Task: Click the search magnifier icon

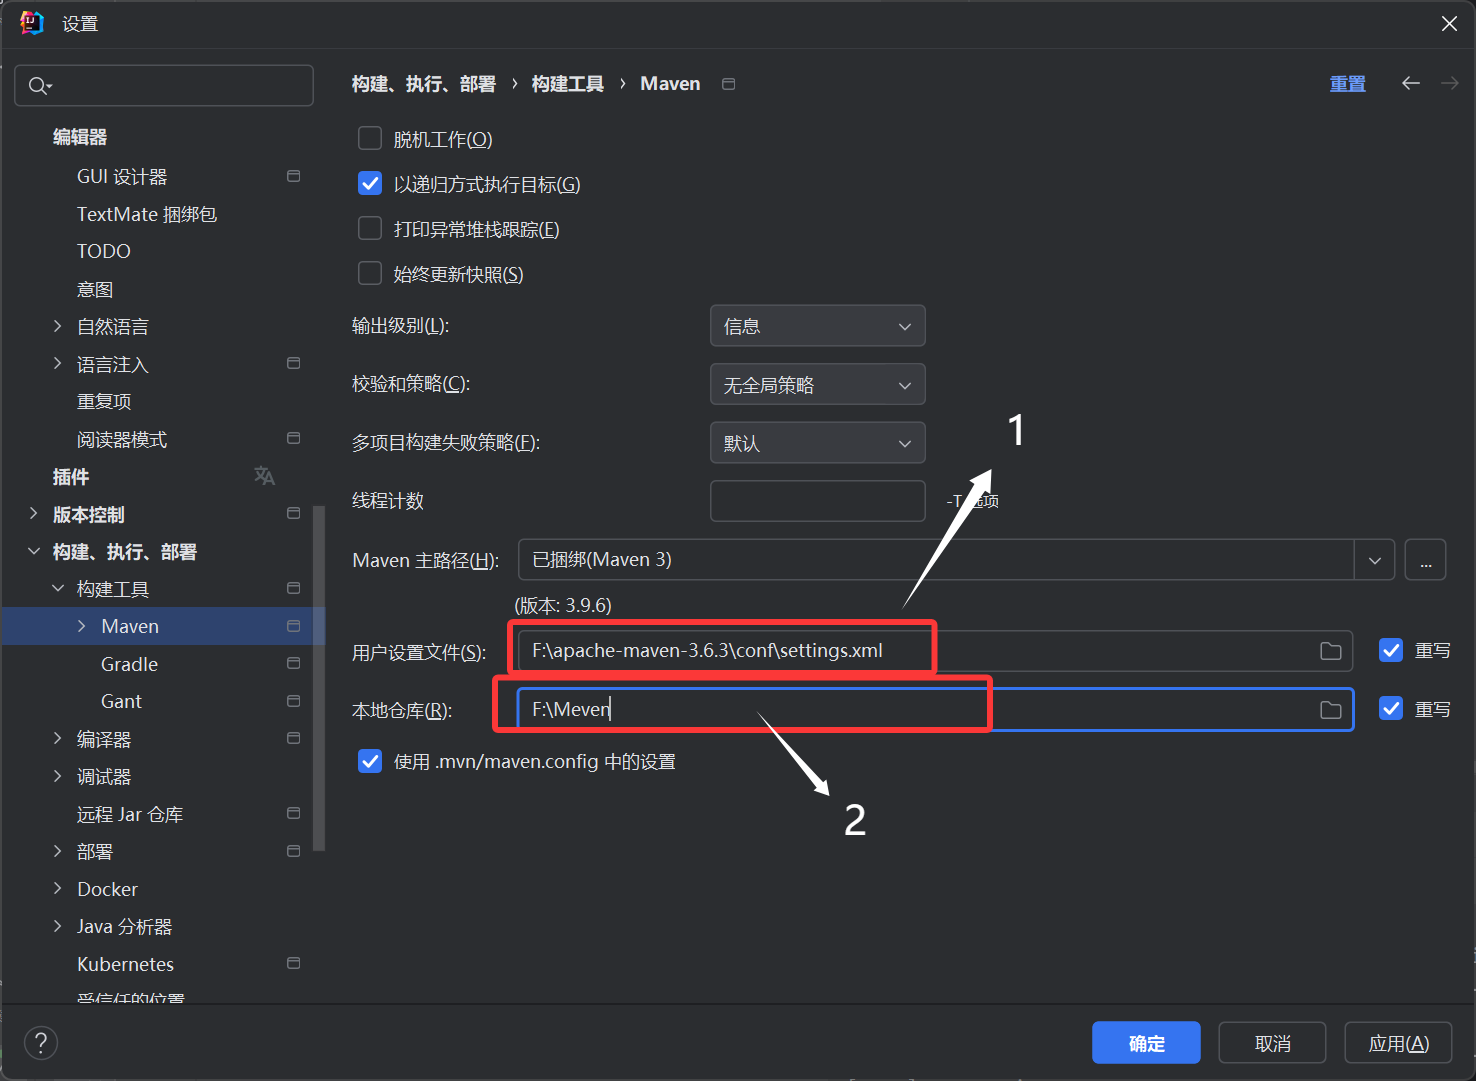Action: click(x=38, y=86)
